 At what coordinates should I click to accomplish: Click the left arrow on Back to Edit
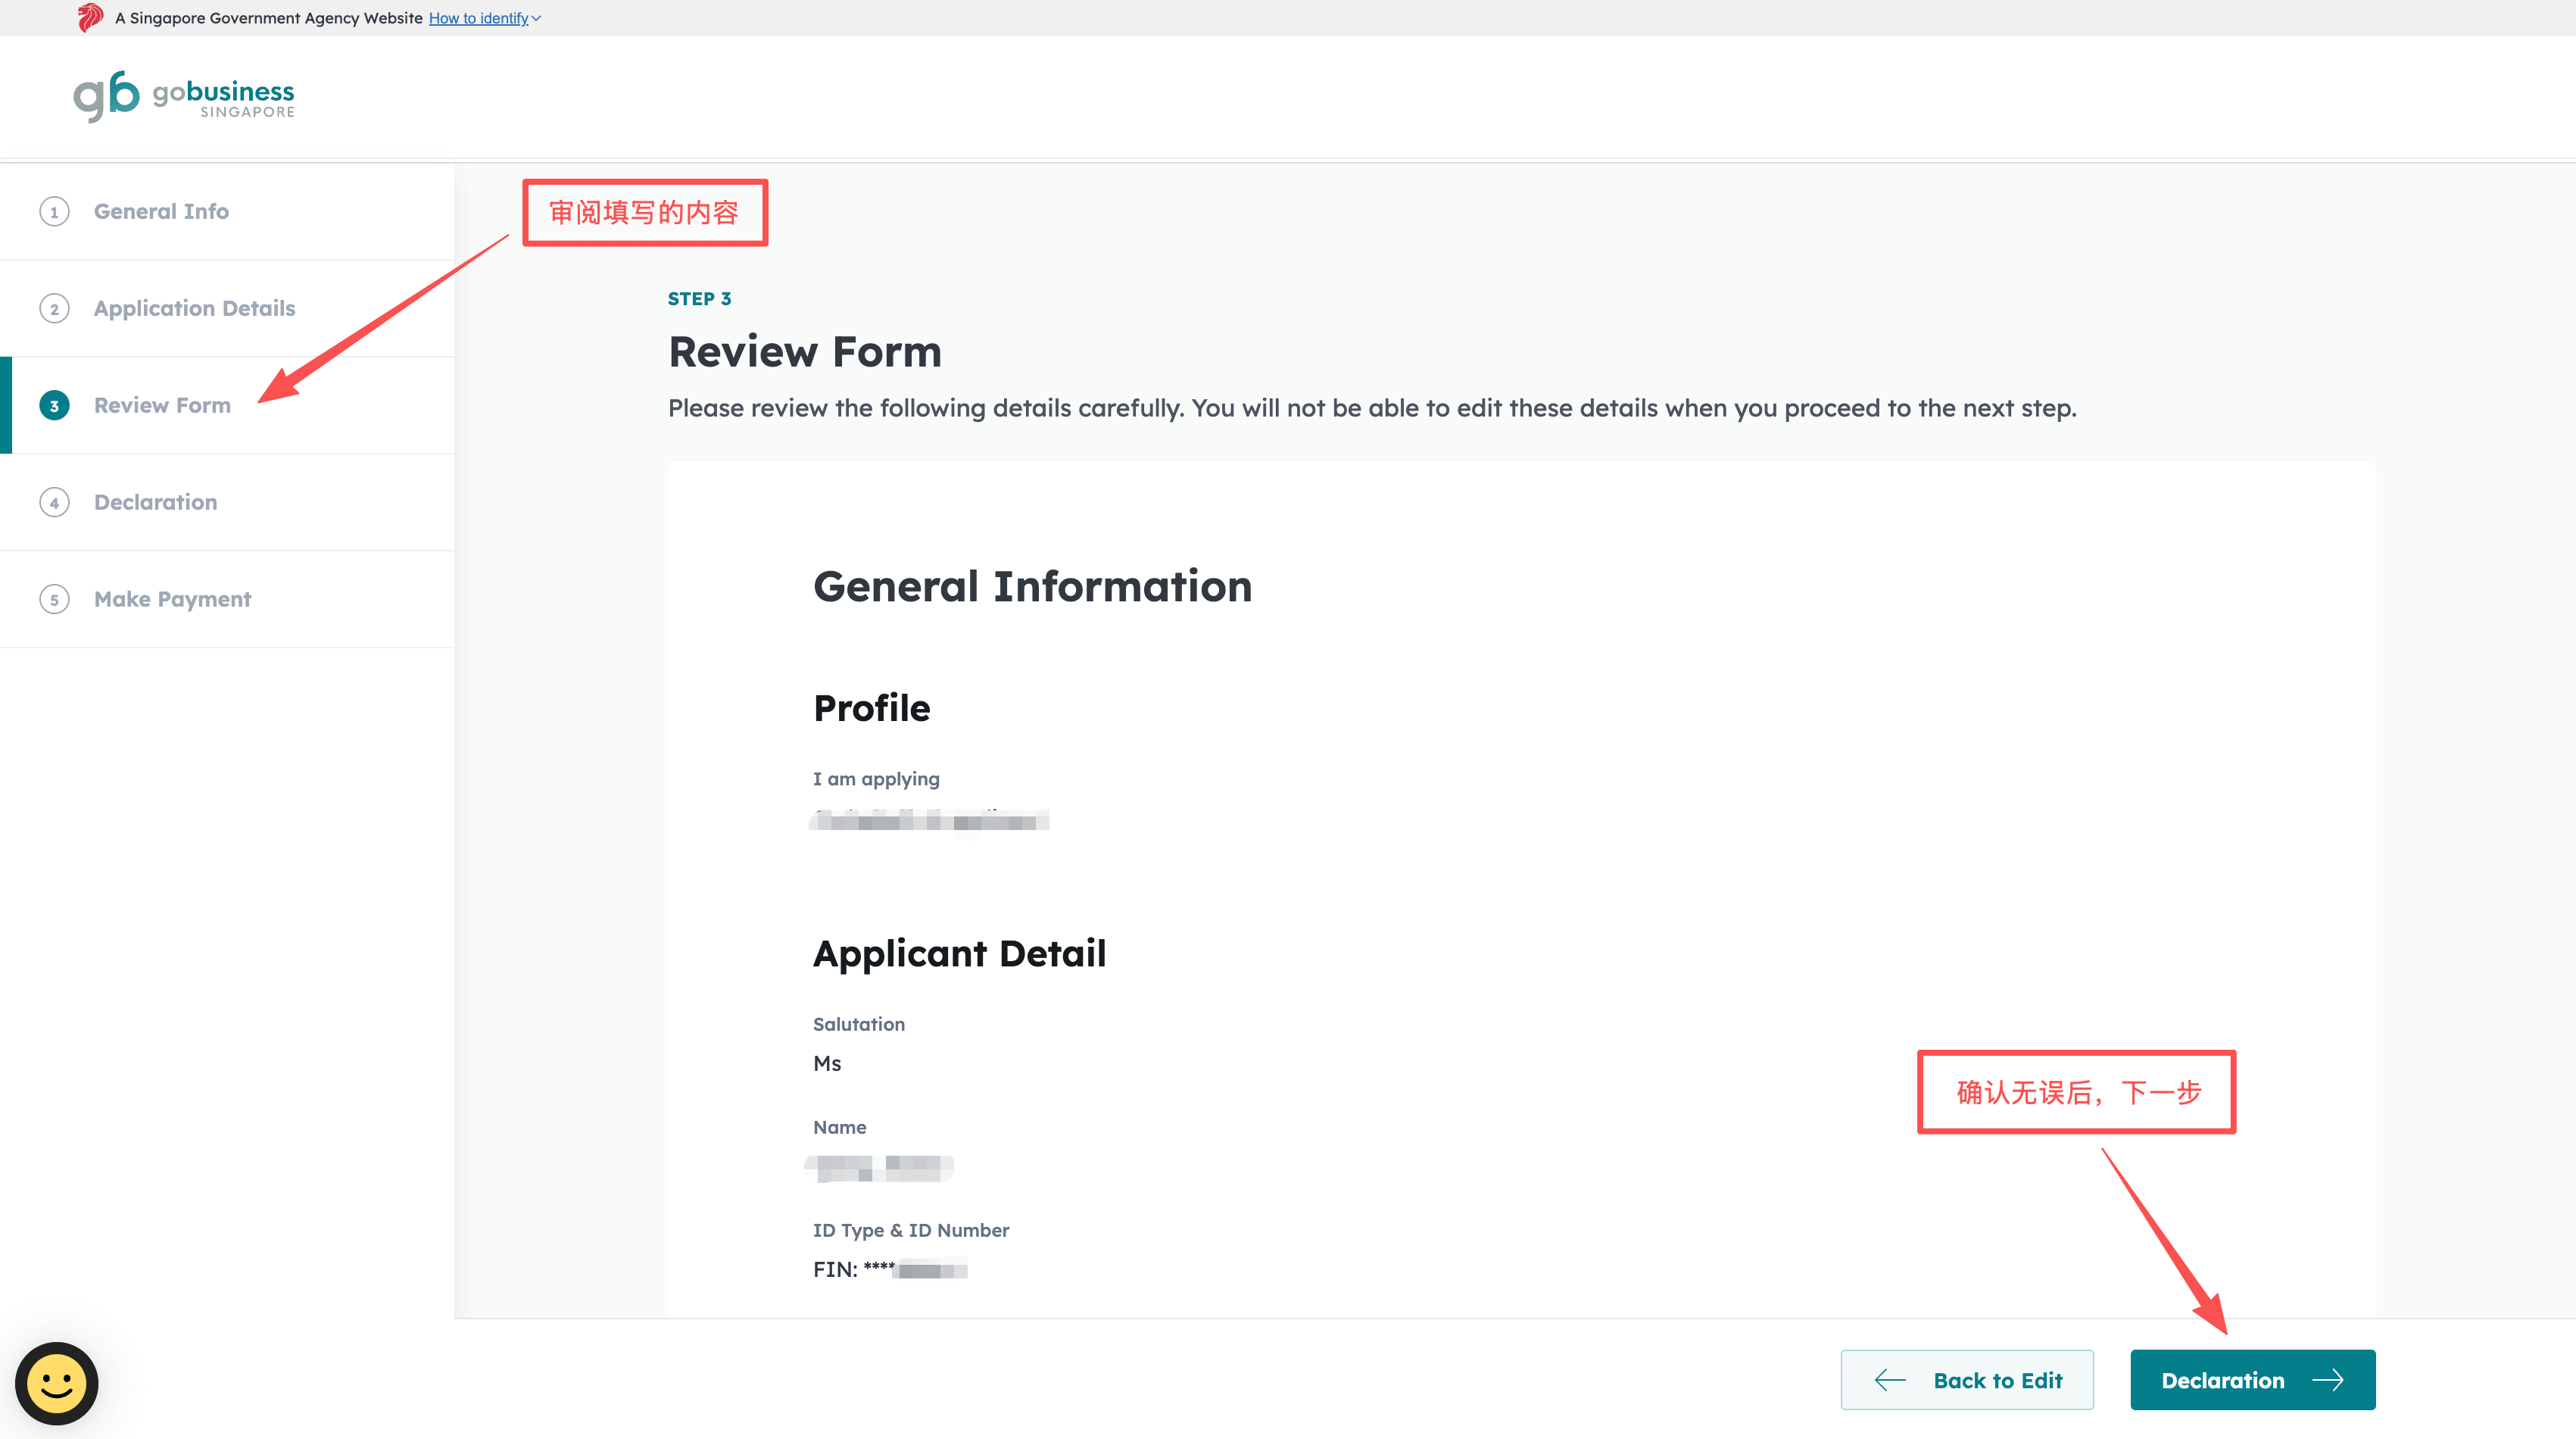(x=1890, y=1380)
